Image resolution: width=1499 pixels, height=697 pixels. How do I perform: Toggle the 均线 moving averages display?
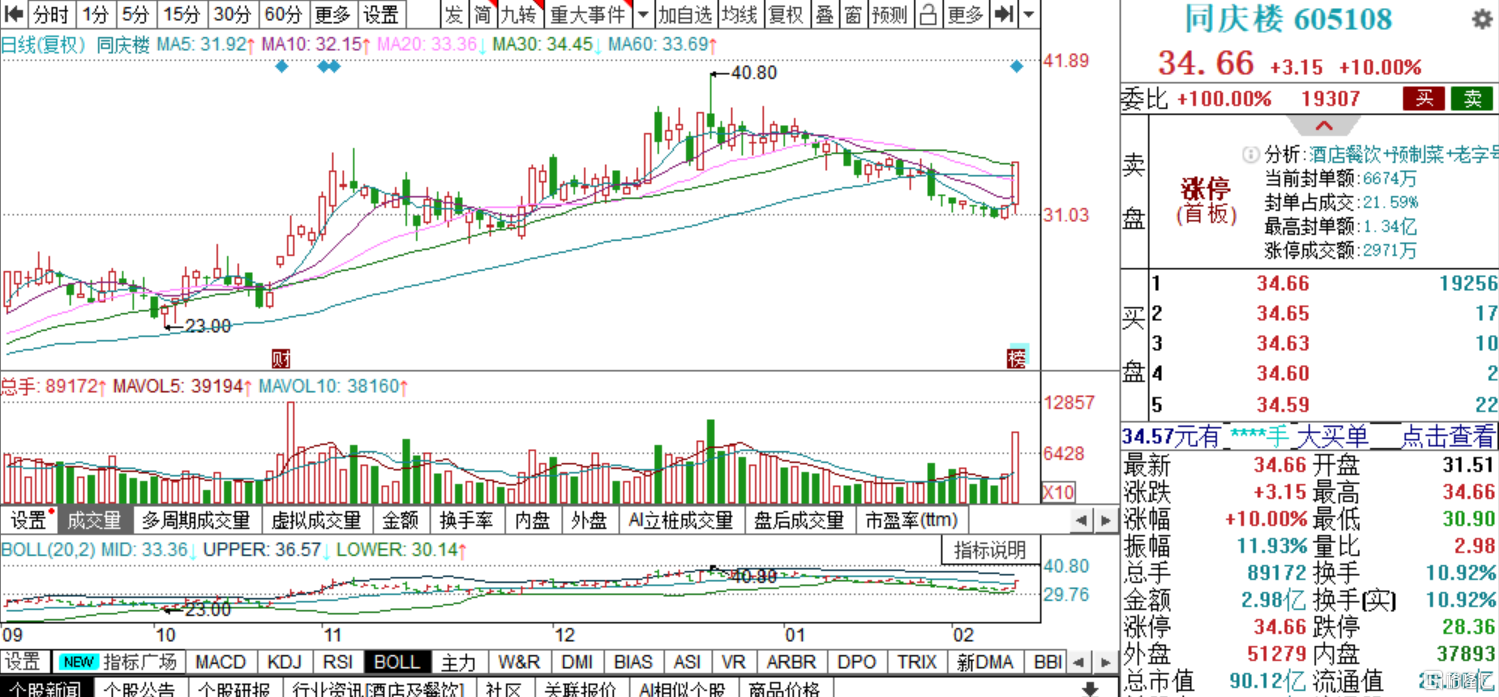740,14
